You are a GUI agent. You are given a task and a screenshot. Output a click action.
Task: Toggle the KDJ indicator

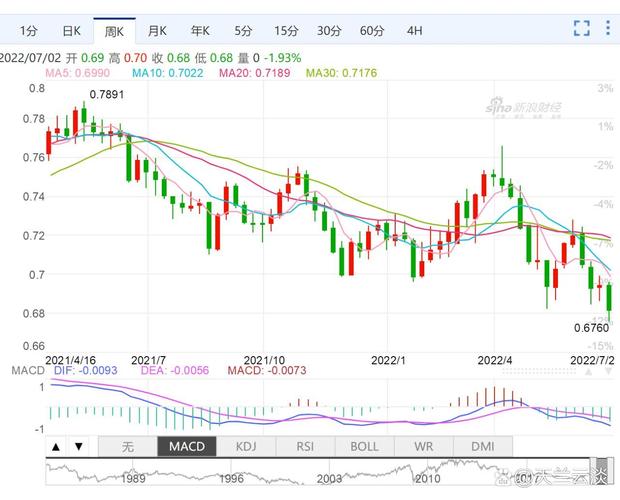(x=245, y=446)
